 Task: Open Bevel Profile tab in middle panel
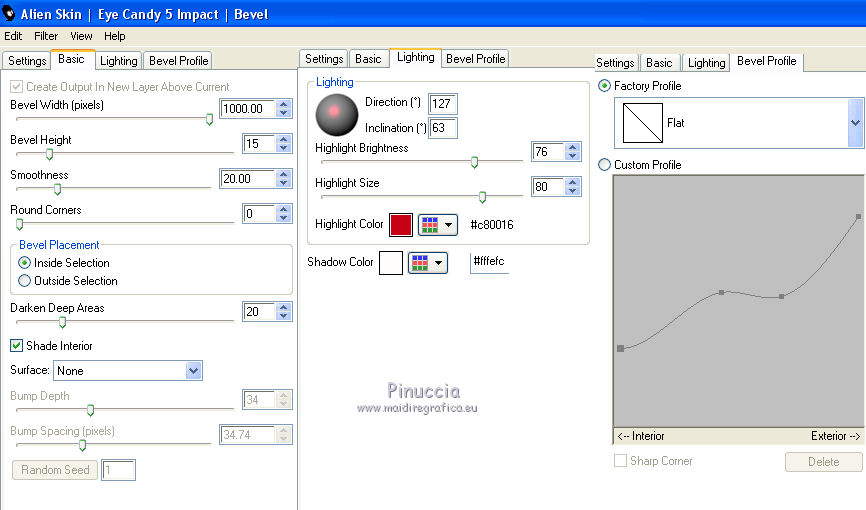(x=476, y=59)
